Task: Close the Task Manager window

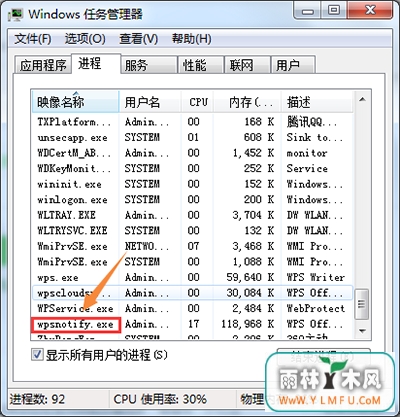Action: click(370, 11)
